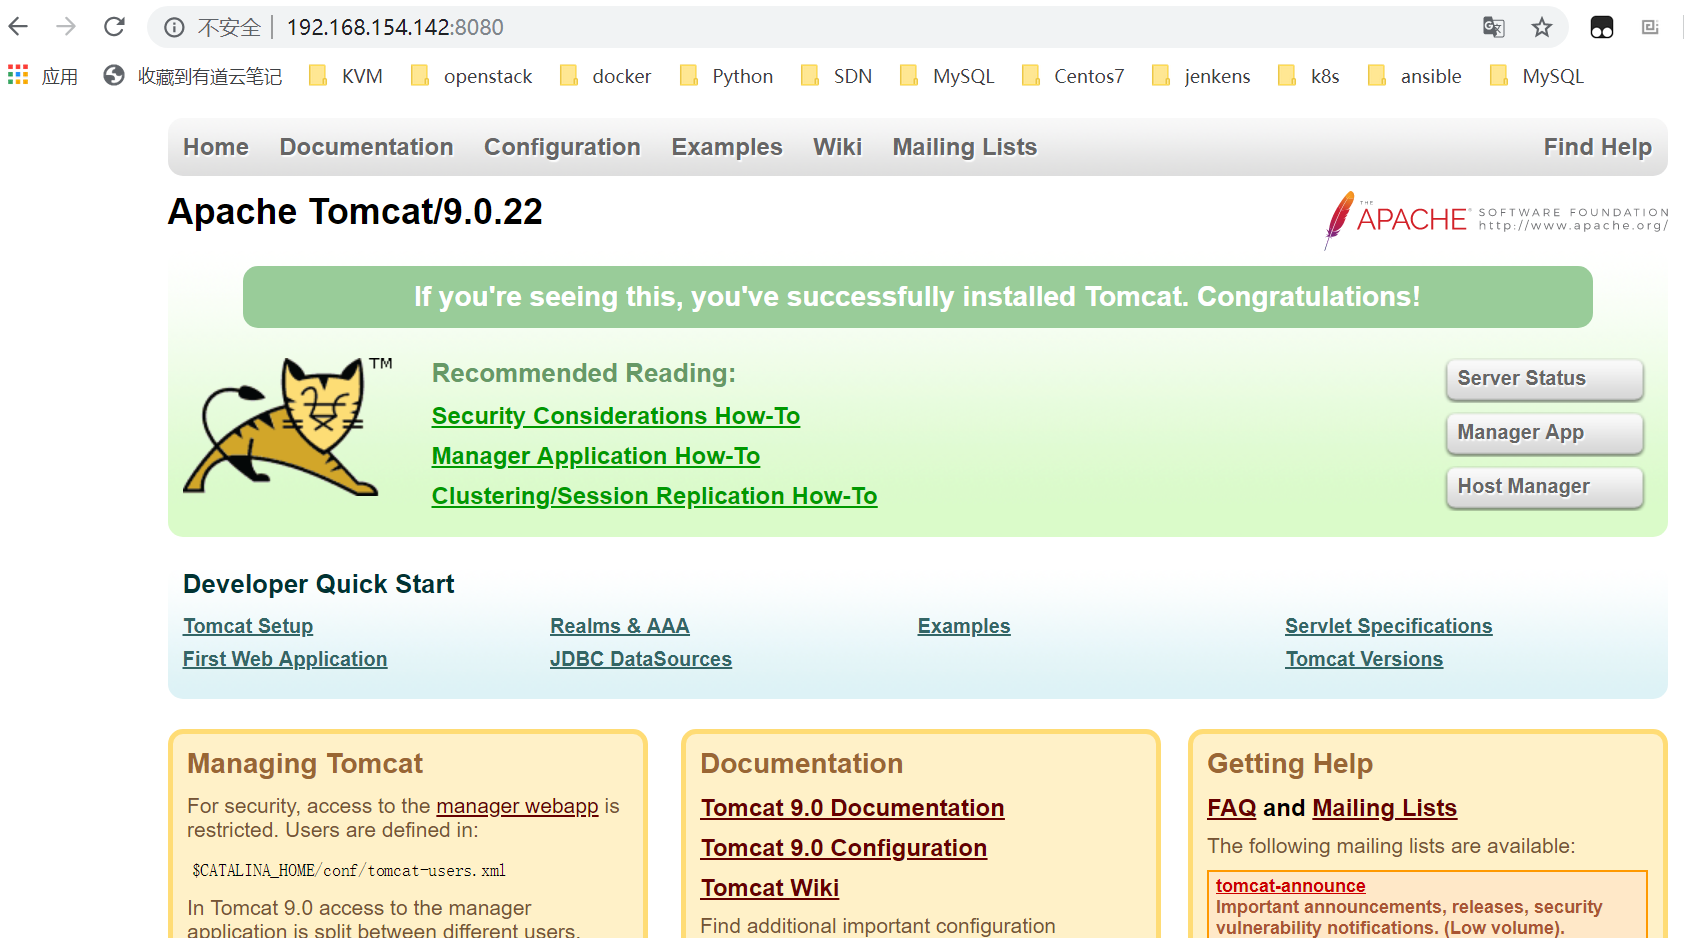Bookmark this page with the star icon

click(1542, 27)
